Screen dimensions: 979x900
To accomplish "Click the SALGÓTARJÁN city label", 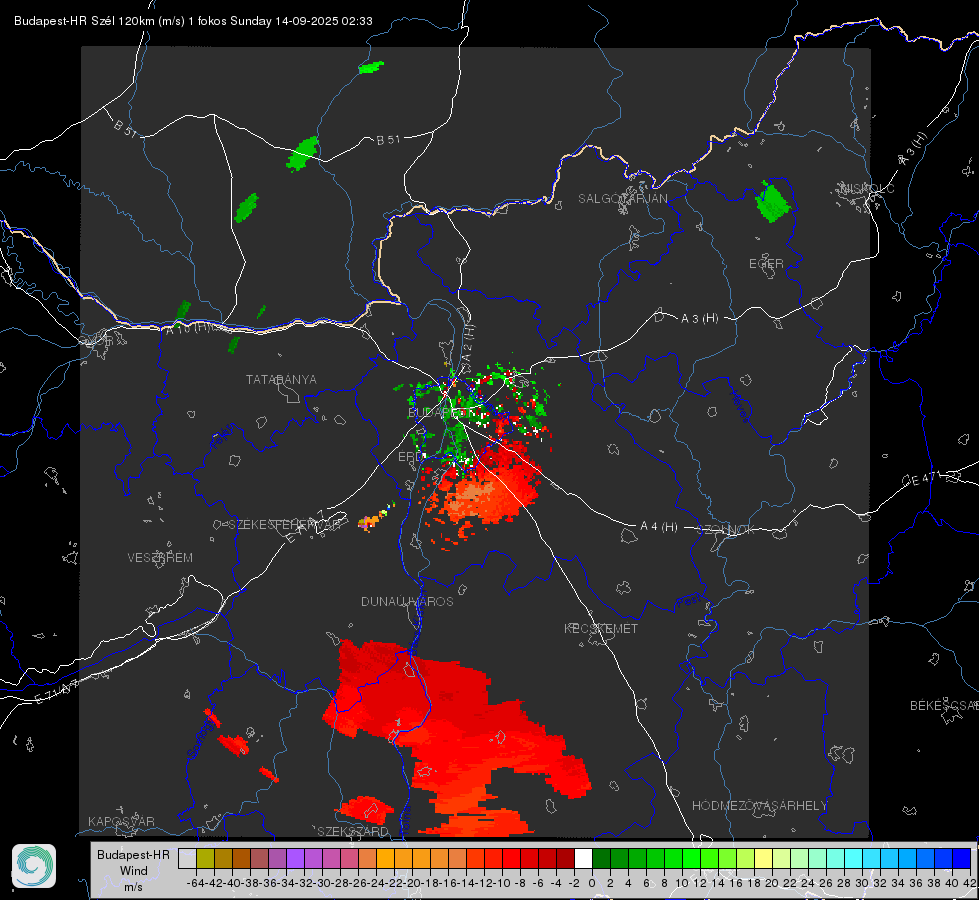I will tap(622, 199).
